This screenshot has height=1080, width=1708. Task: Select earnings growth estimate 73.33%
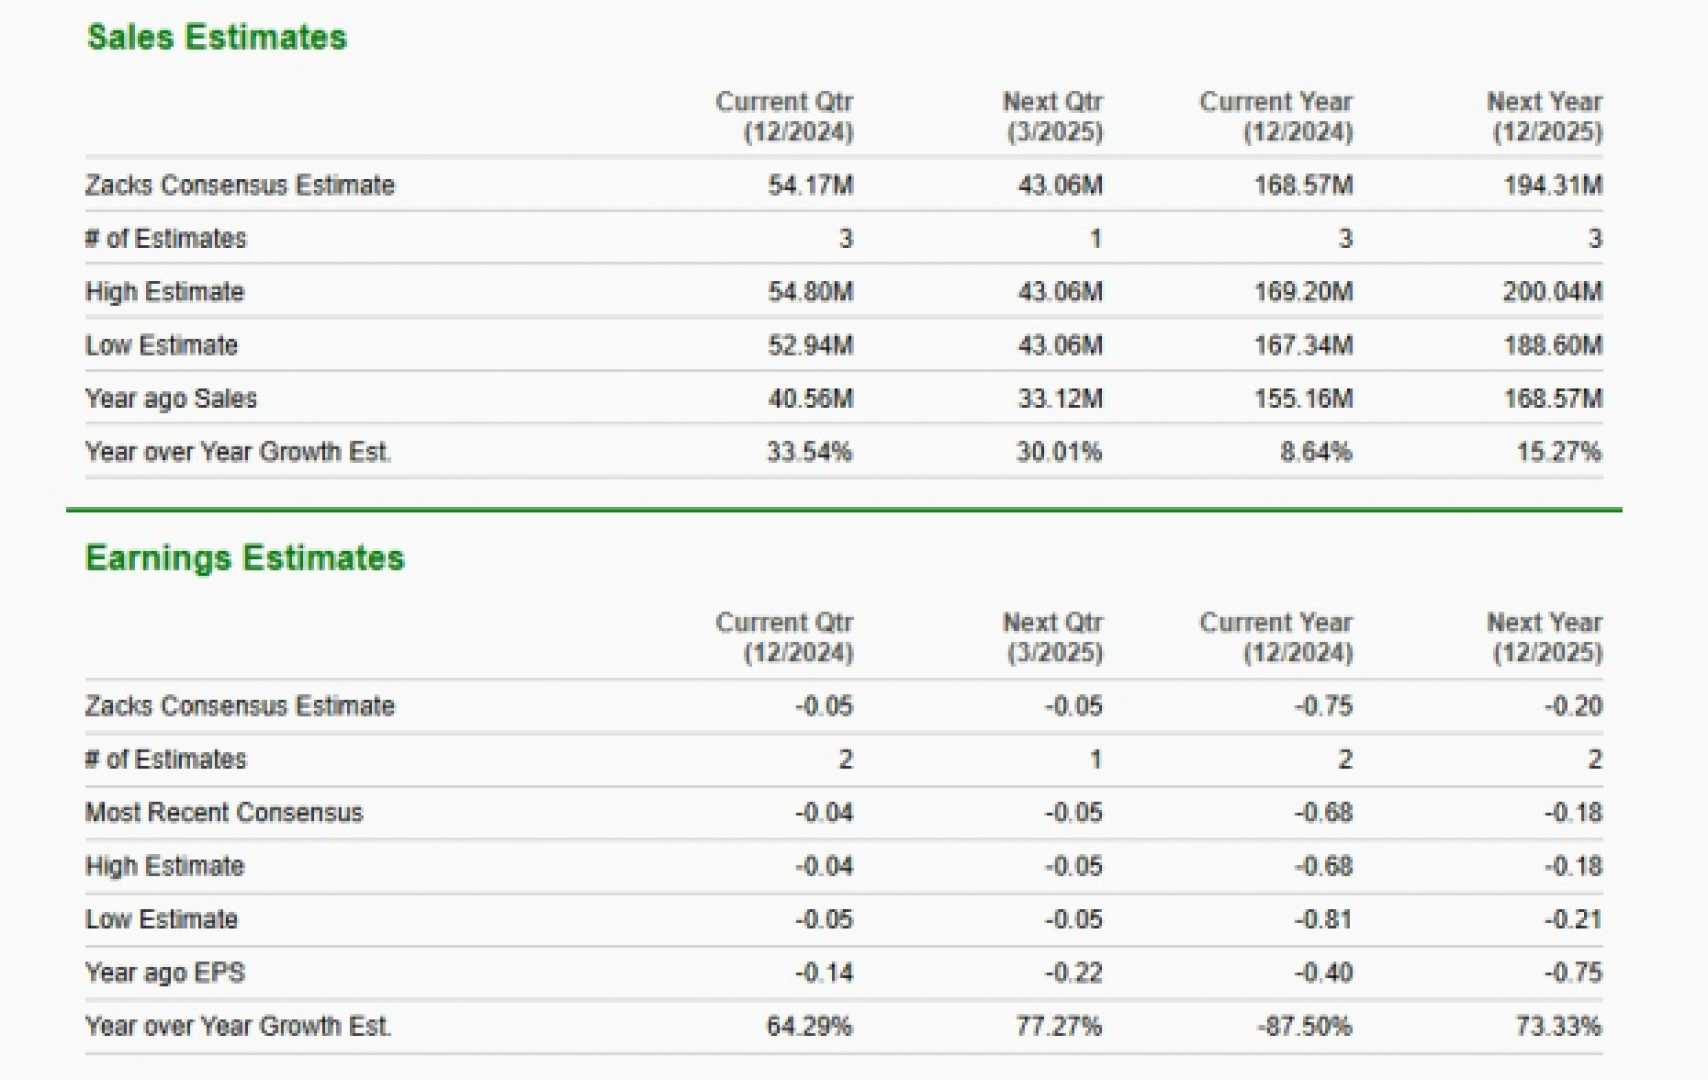(x=1558, y=1026)
